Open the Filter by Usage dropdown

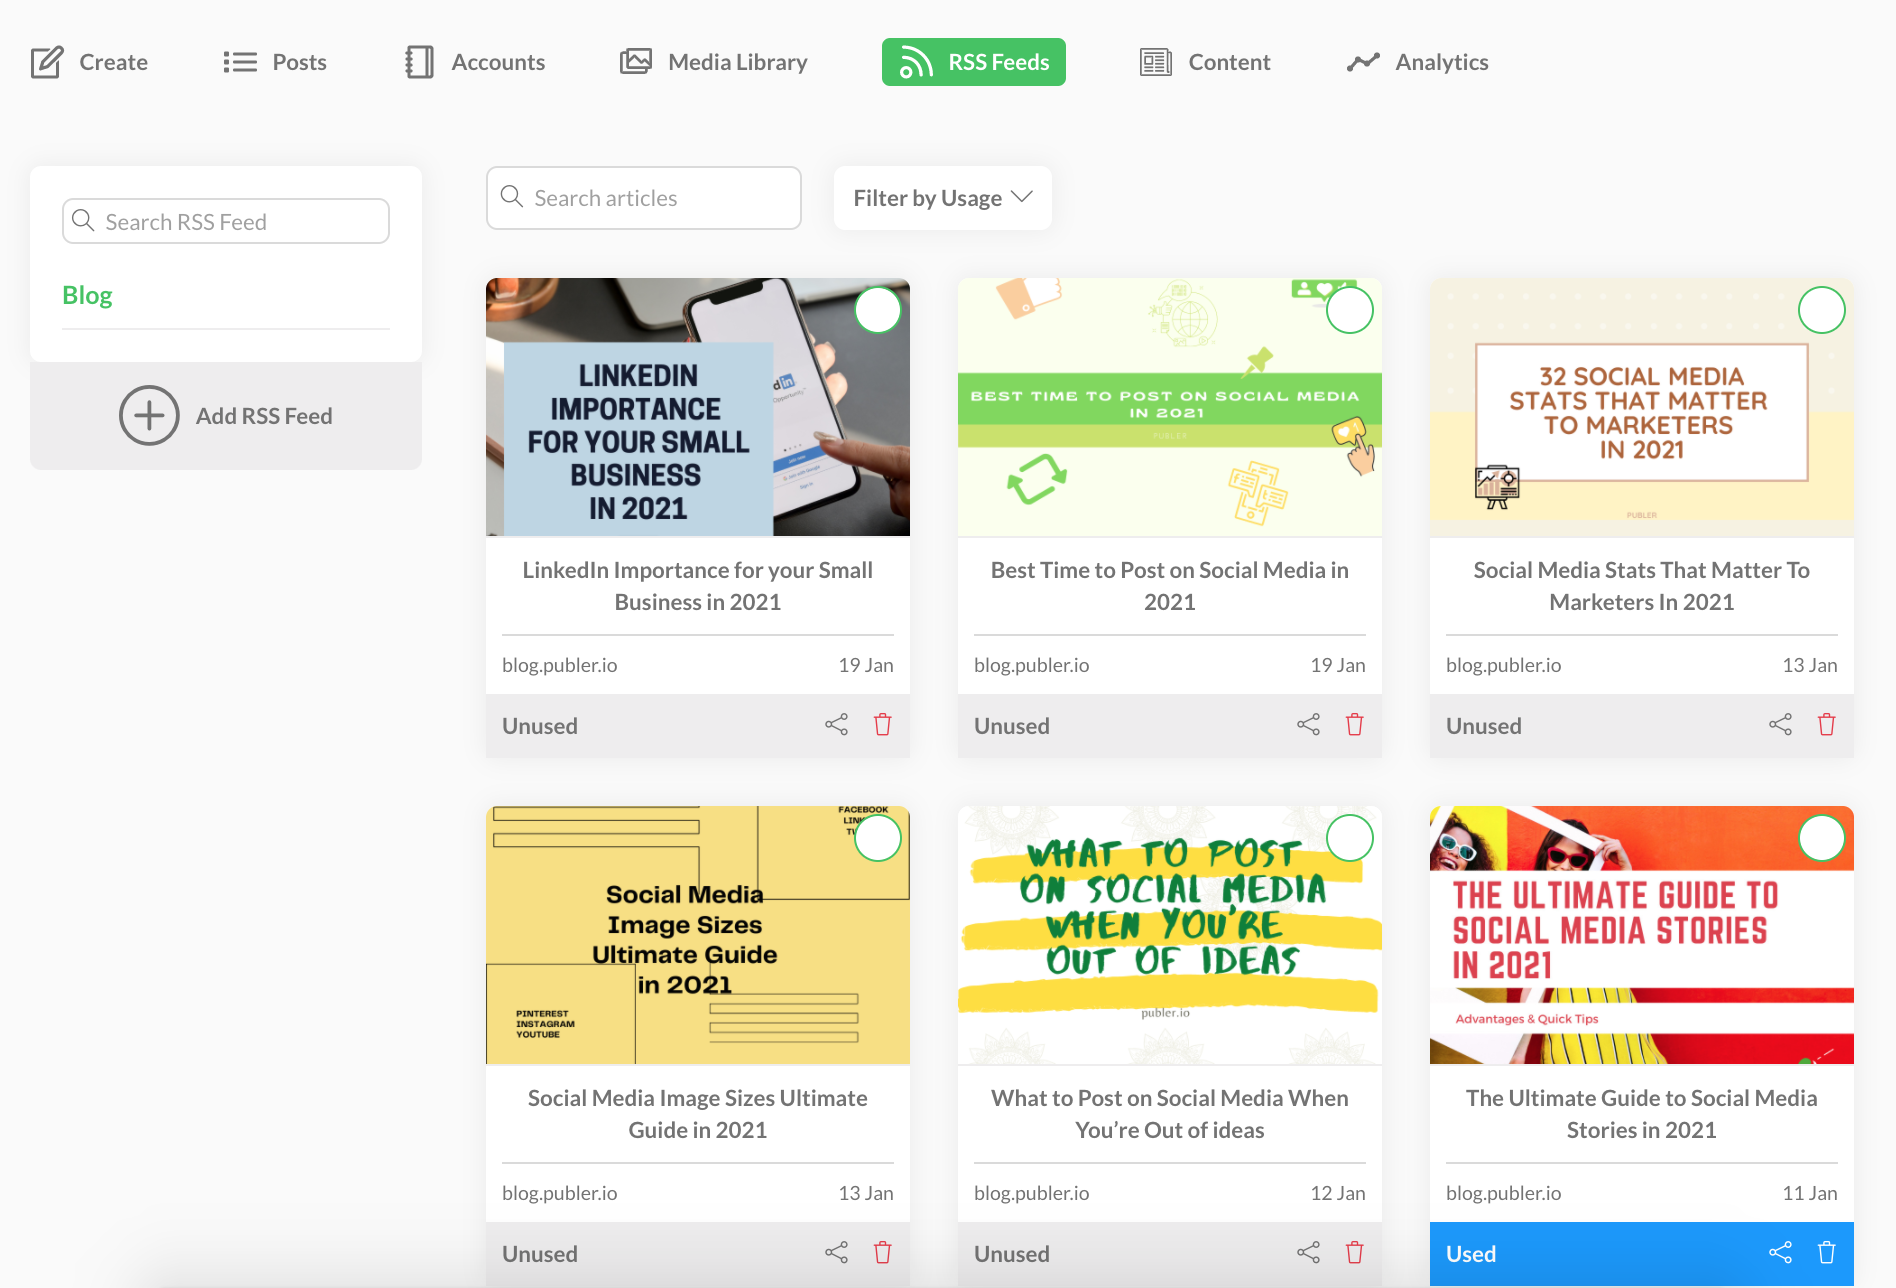941,197
